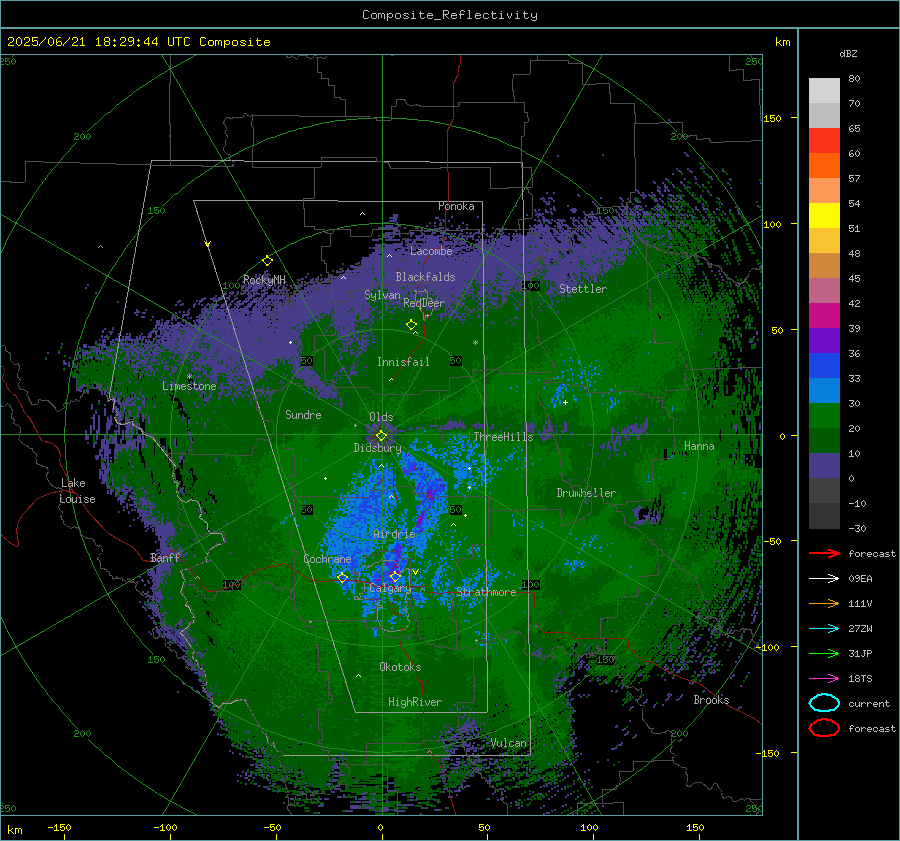900x841 pixels.
Task: Click the Innisfail label on the map
Action: (x=403, y=362)
